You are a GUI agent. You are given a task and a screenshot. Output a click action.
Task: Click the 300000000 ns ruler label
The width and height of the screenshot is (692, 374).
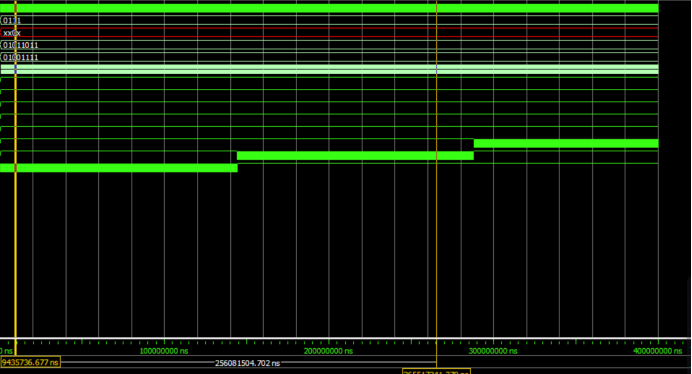pos(493,351)
